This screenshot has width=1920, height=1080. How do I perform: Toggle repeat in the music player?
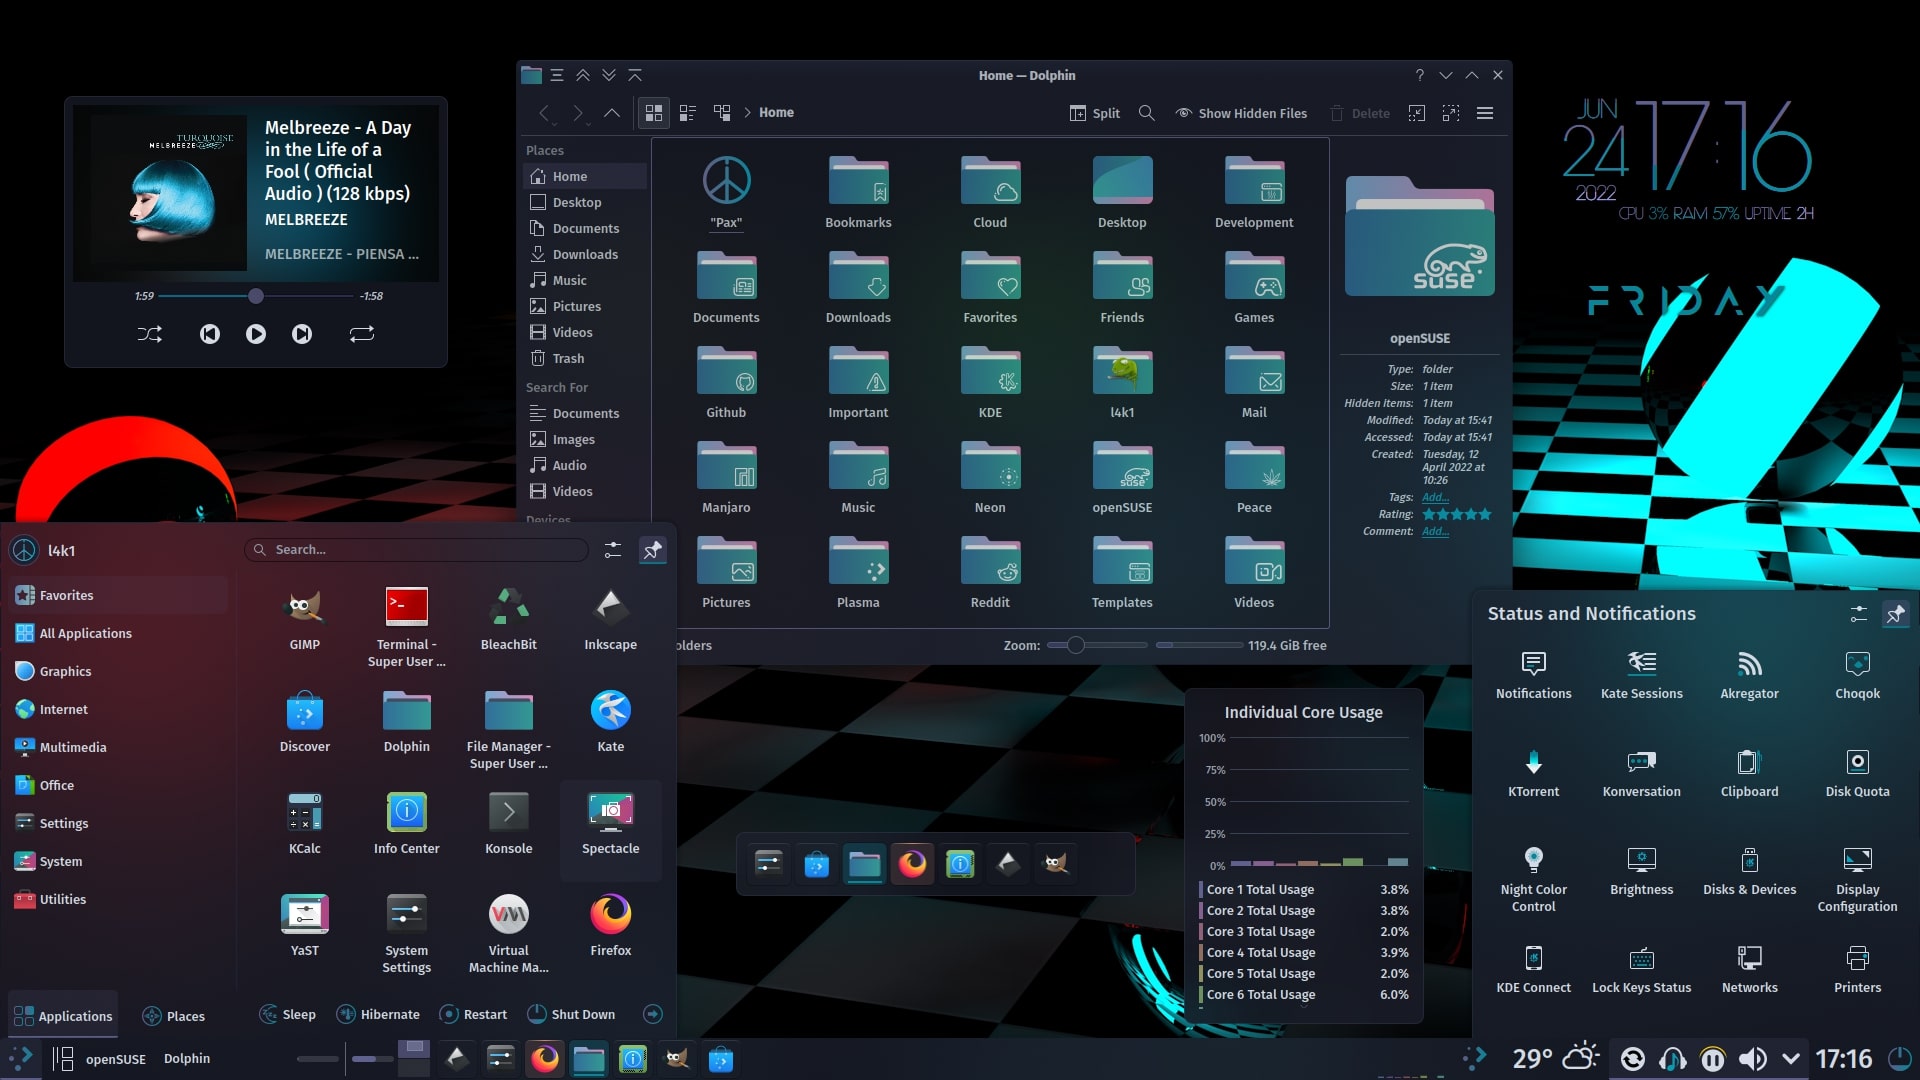pos(362,334)
